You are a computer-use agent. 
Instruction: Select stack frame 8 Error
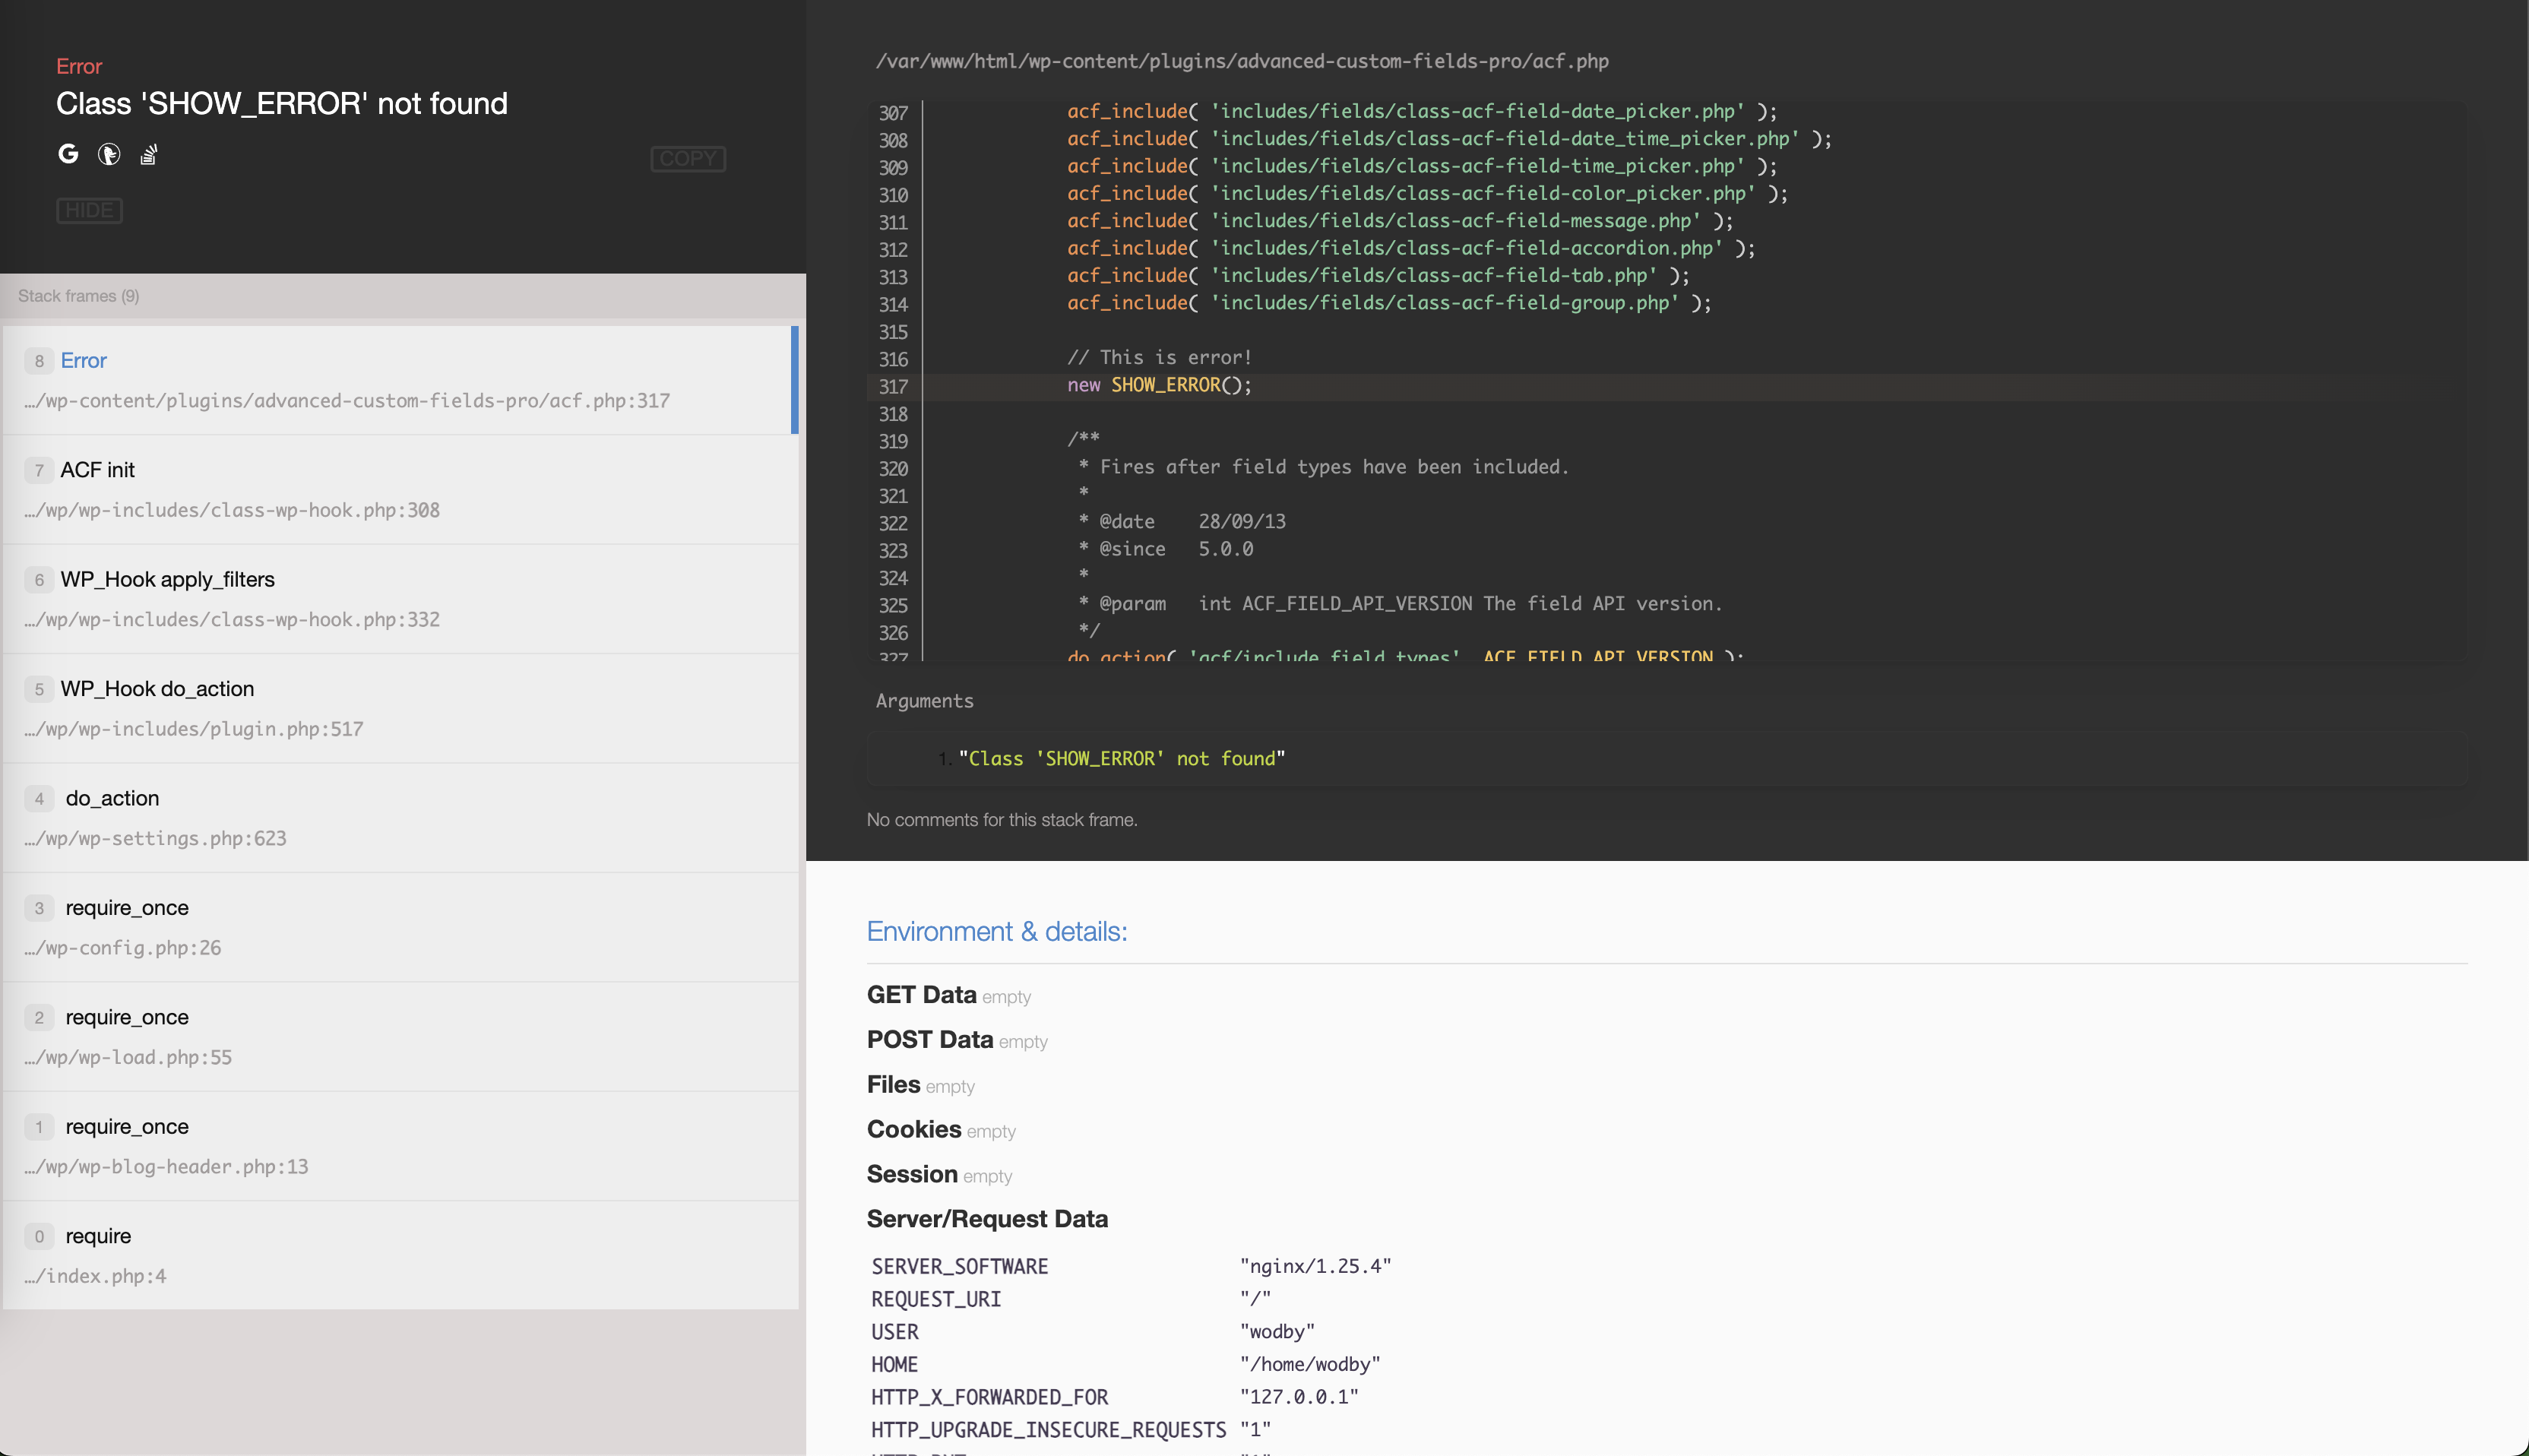401,380
